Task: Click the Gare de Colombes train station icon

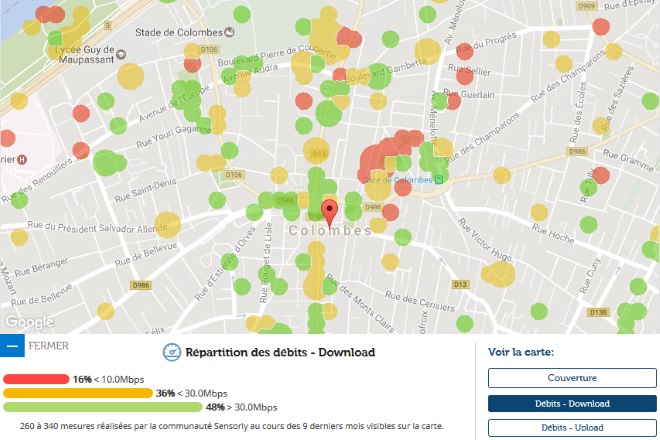Action: tap(439, 179)
